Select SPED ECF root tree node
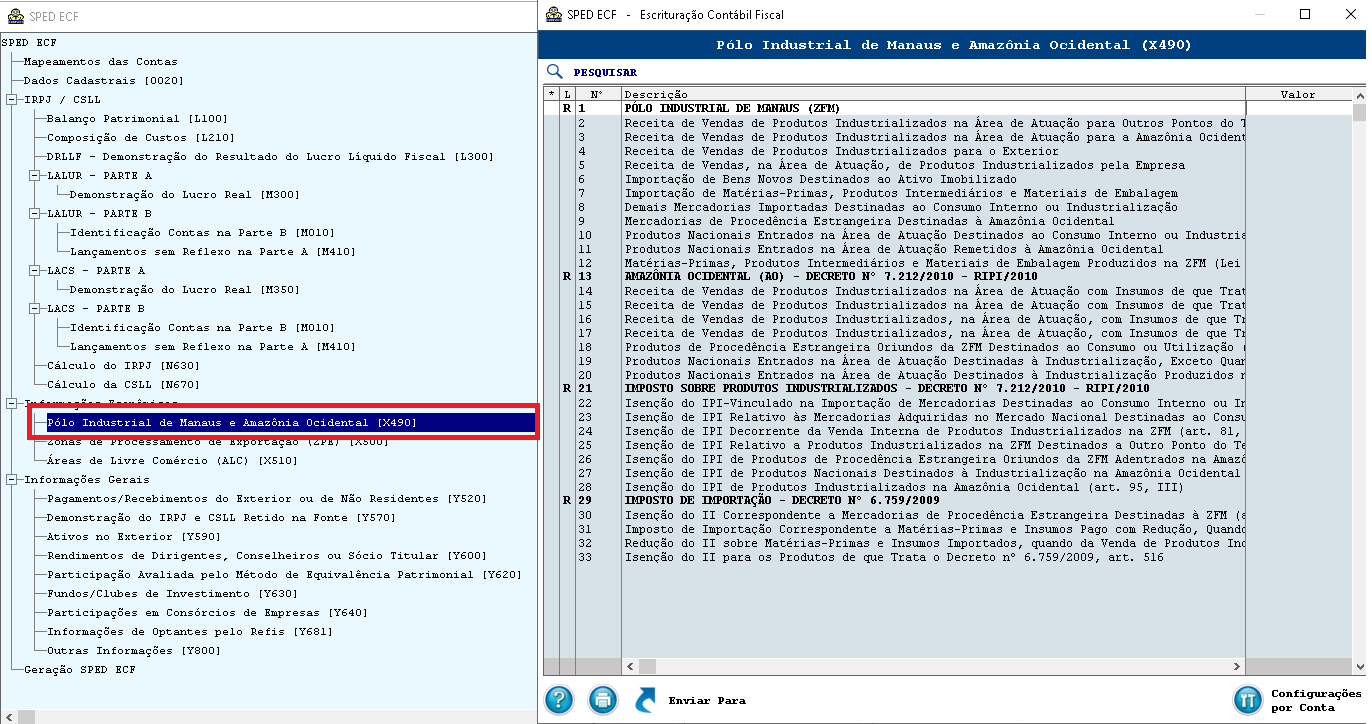 [29, 42]
